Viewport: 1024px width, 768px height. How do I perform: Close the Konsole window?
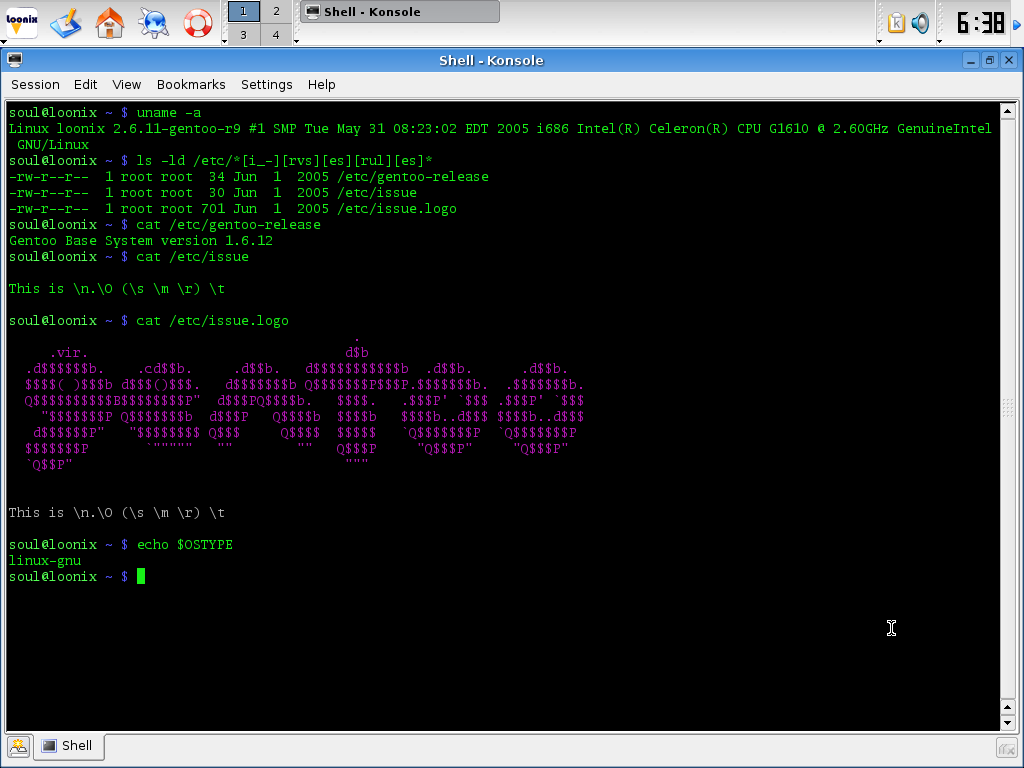[x=1009, y=61]
